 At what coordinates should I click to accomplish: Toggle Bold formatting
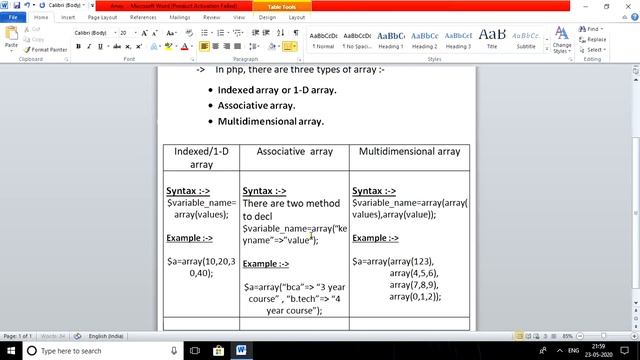(78, 47)
